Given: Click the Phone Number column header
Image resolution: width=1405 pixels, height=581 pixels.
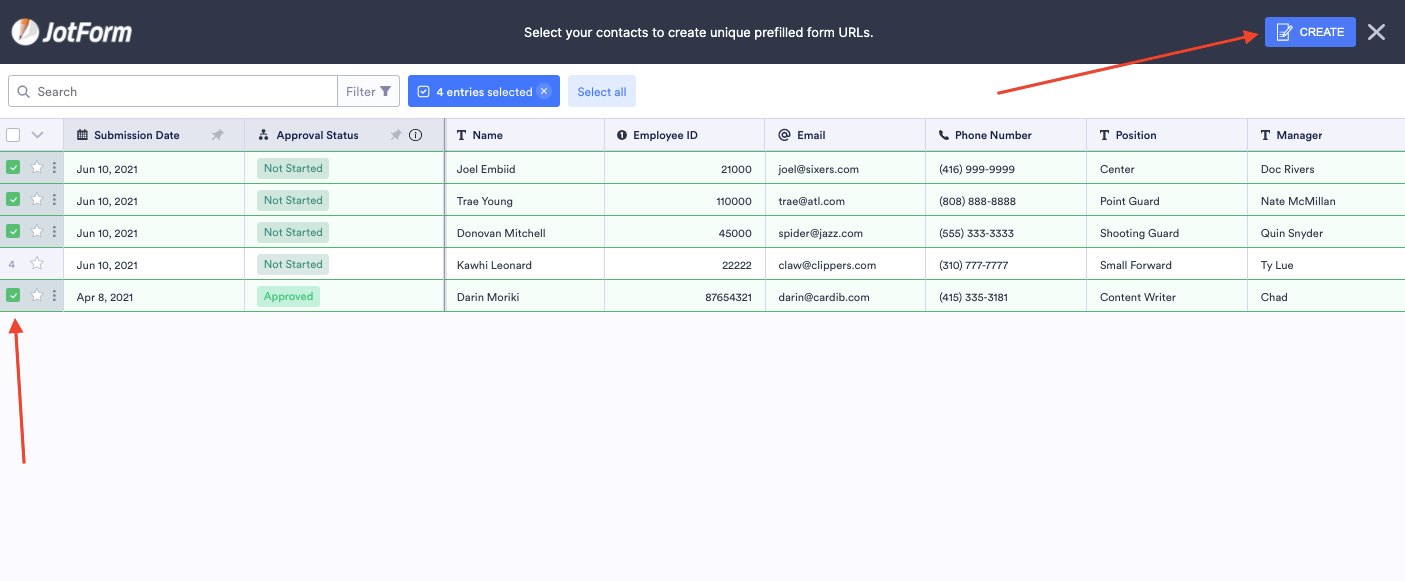Looking at the screenshot, I should click(x=1007, y=135).
